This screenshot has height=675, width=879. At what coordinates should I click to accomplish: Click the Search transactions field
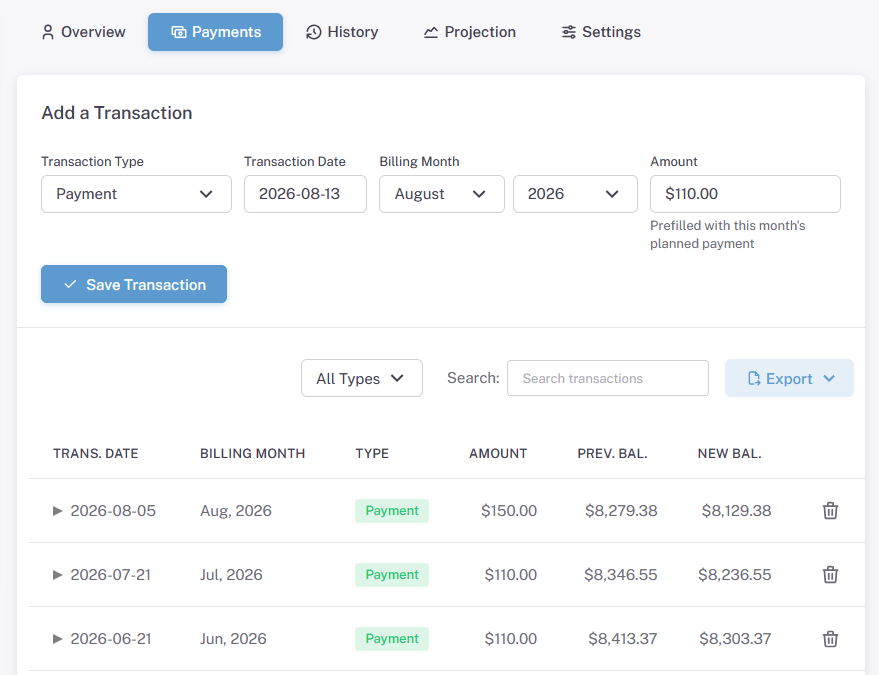pyautogui.click(x=608, y=378)
